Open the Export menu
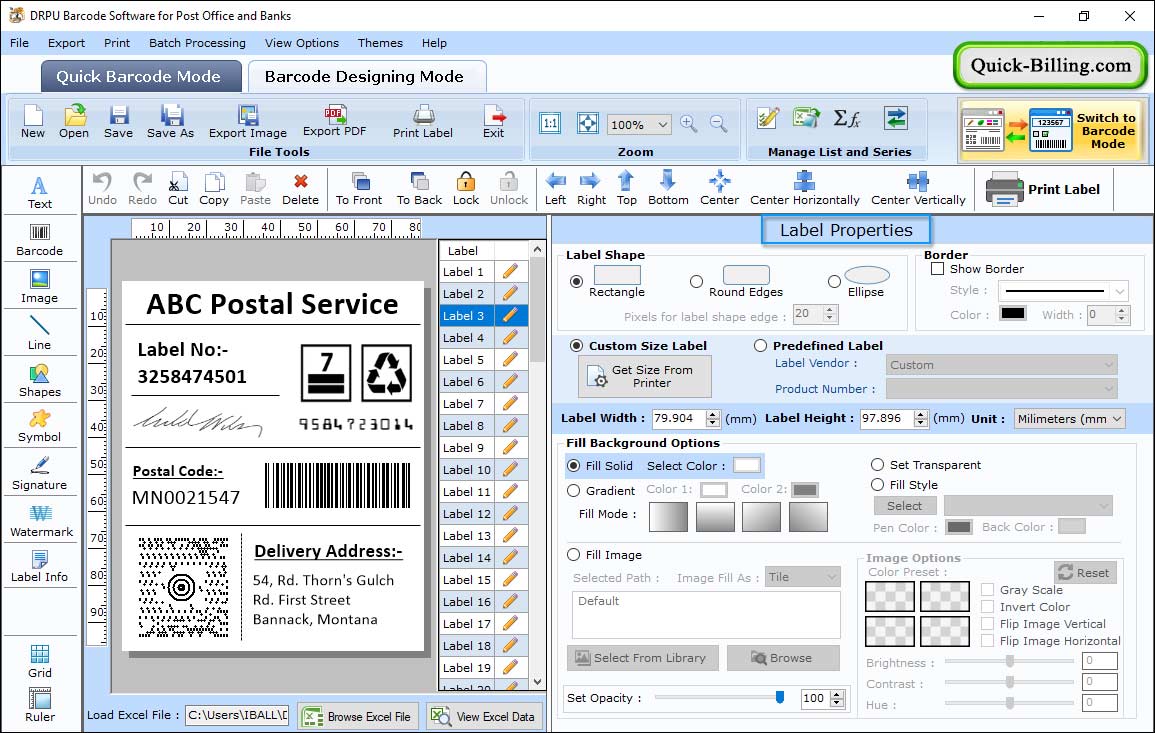 66,43
